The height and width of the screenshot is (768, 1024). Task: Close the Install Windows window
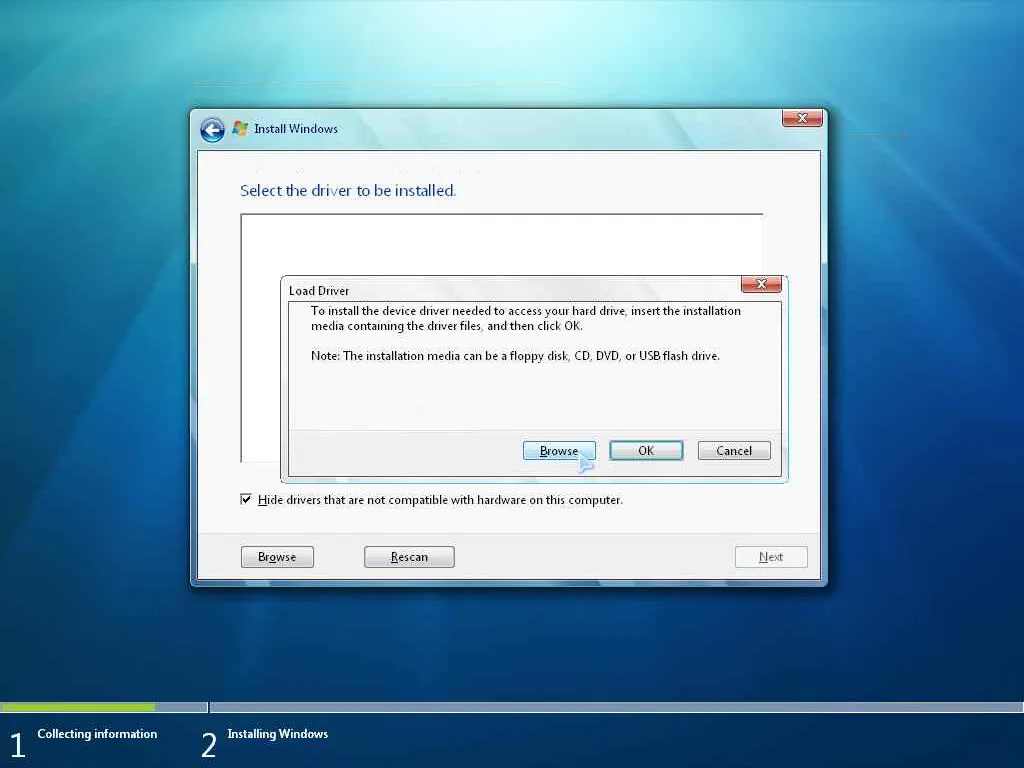click(802, 118)
